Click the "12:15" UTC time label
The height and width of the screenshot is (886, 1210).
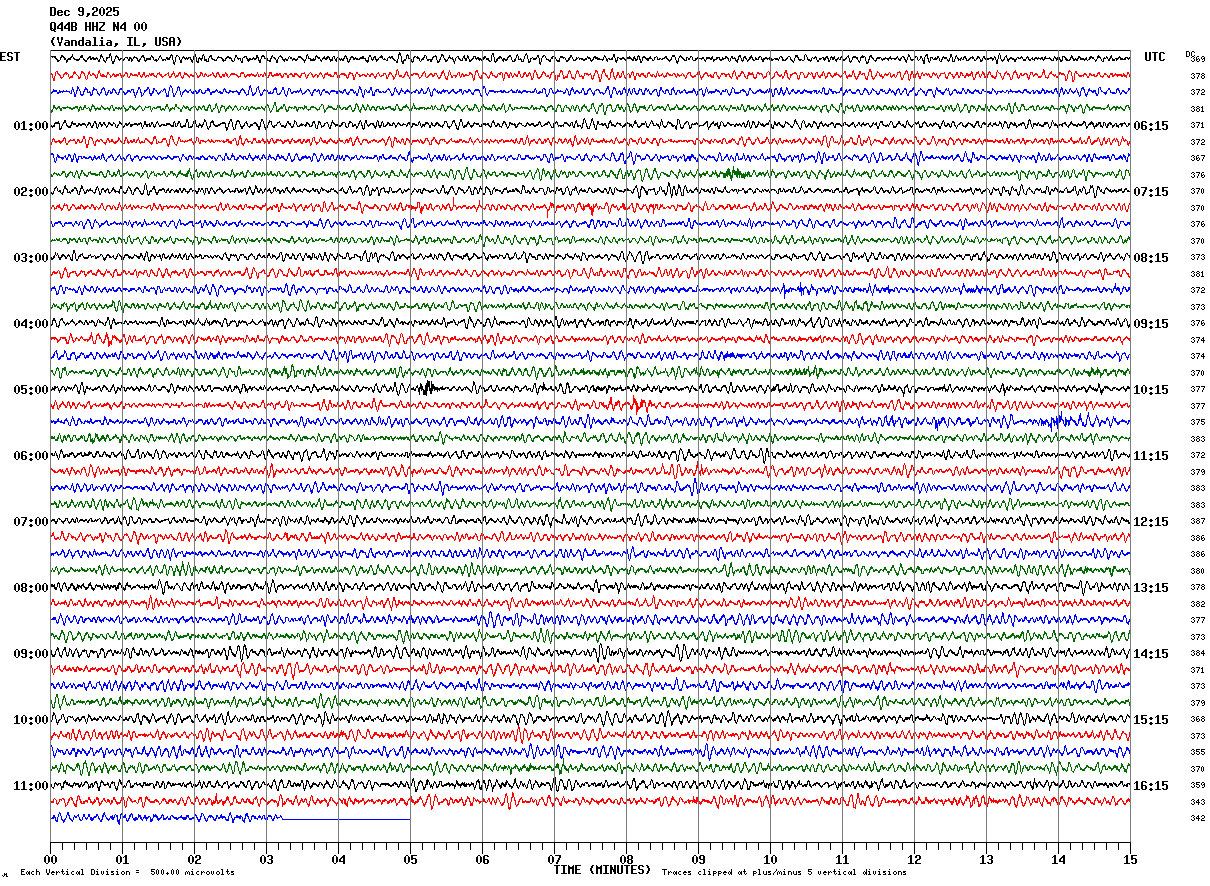[x=1150, y=522]
